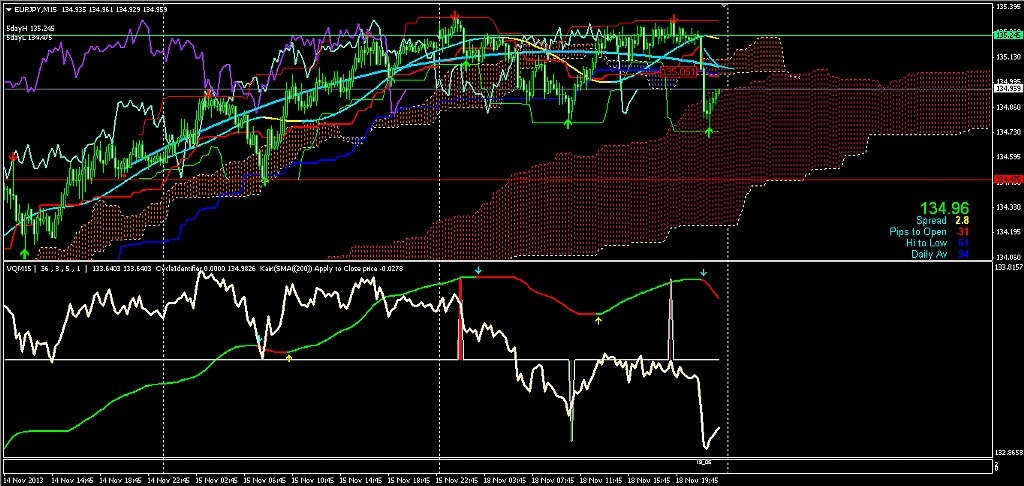Click the chart shift triangle on the top edge
The height and width of the screenshot is (486, 1024).
(x=723, y=5)
